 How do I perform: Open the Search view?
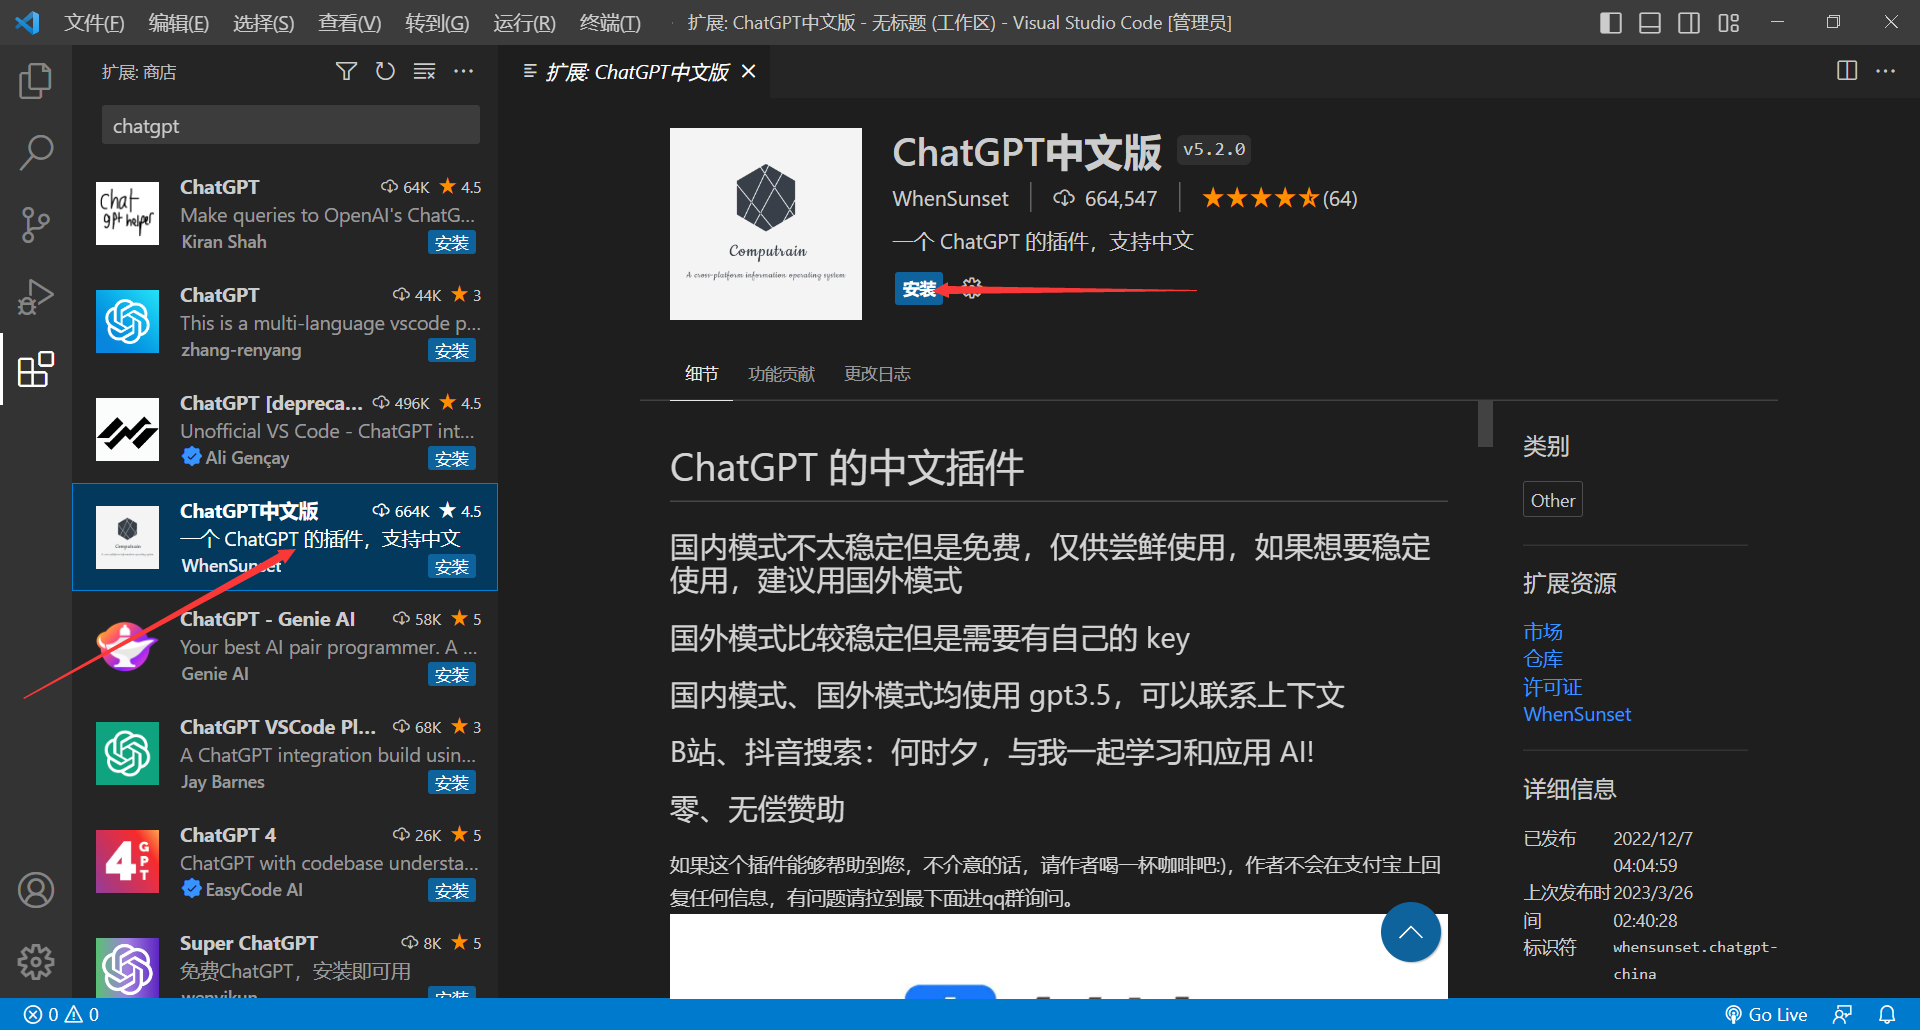(x=36, y=152)
